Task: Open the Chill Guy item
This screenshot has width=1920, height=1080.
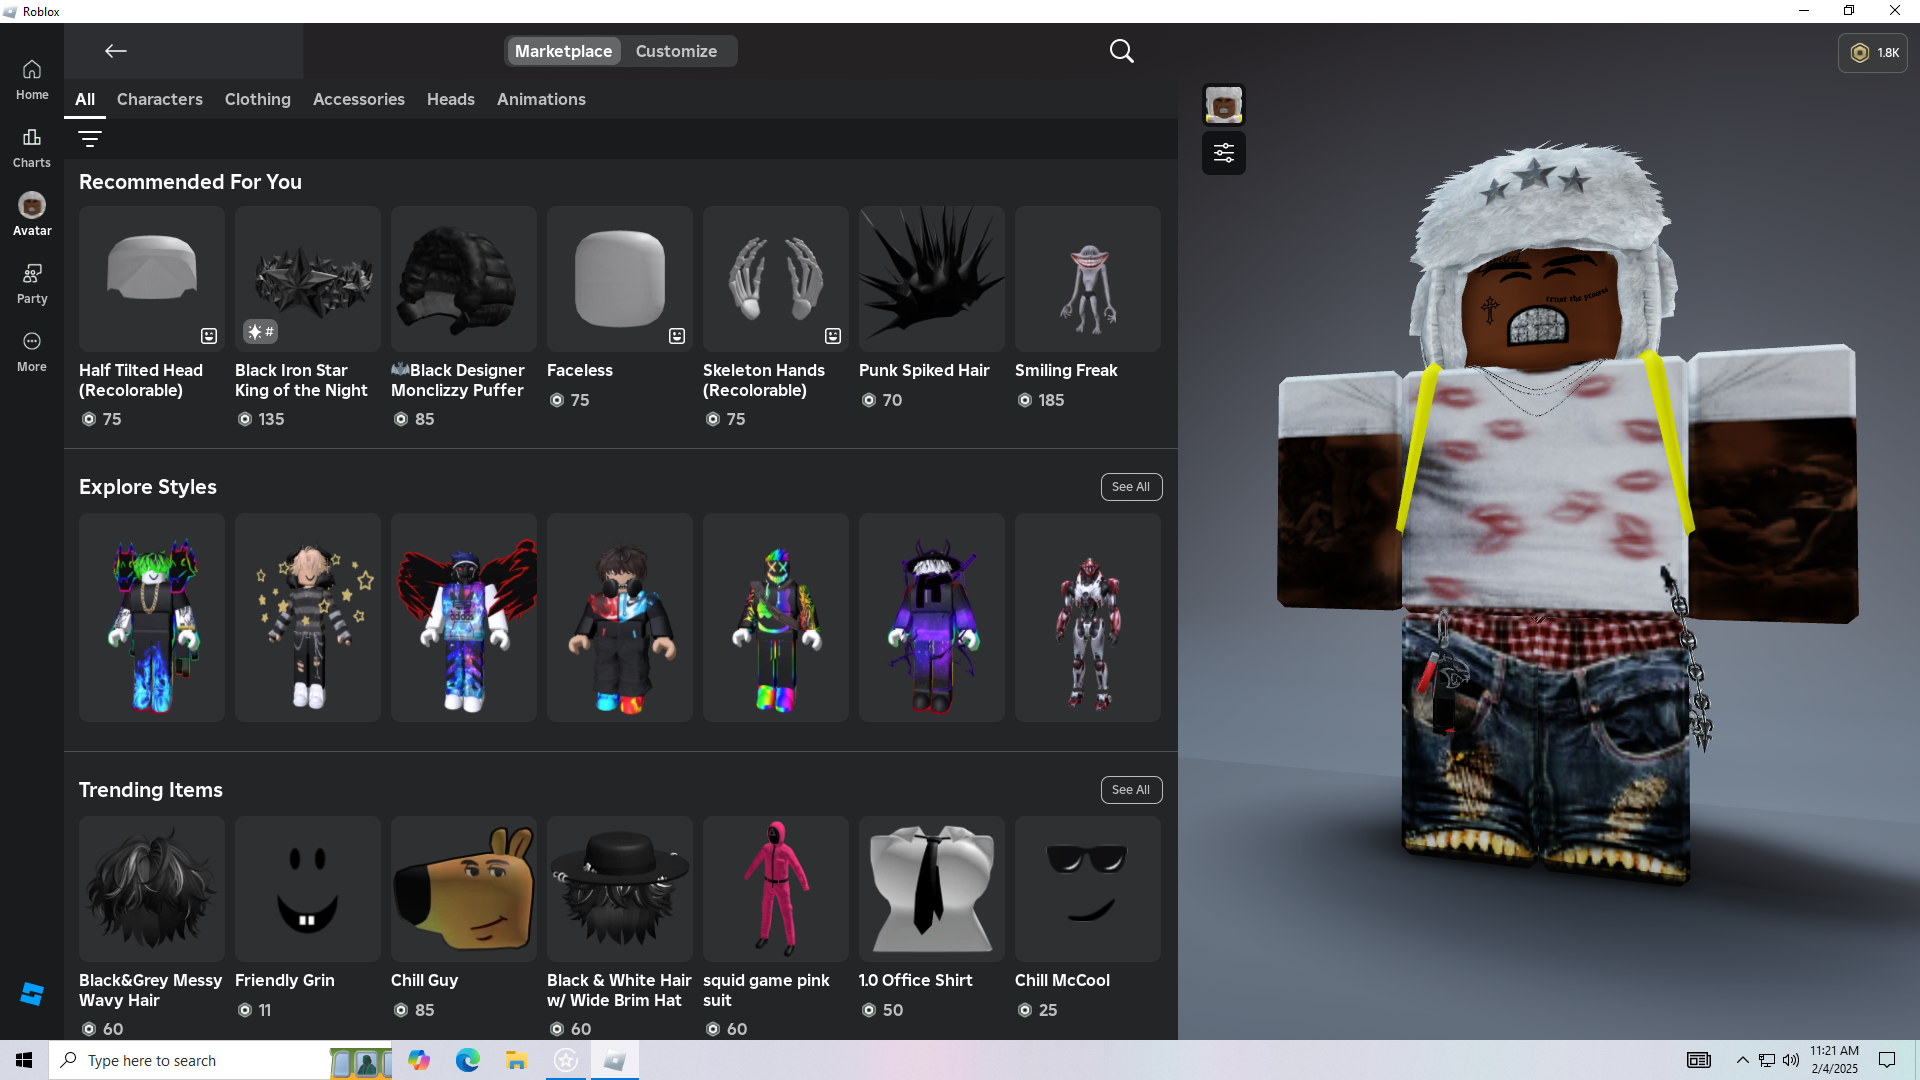Action: coord(463,889)
